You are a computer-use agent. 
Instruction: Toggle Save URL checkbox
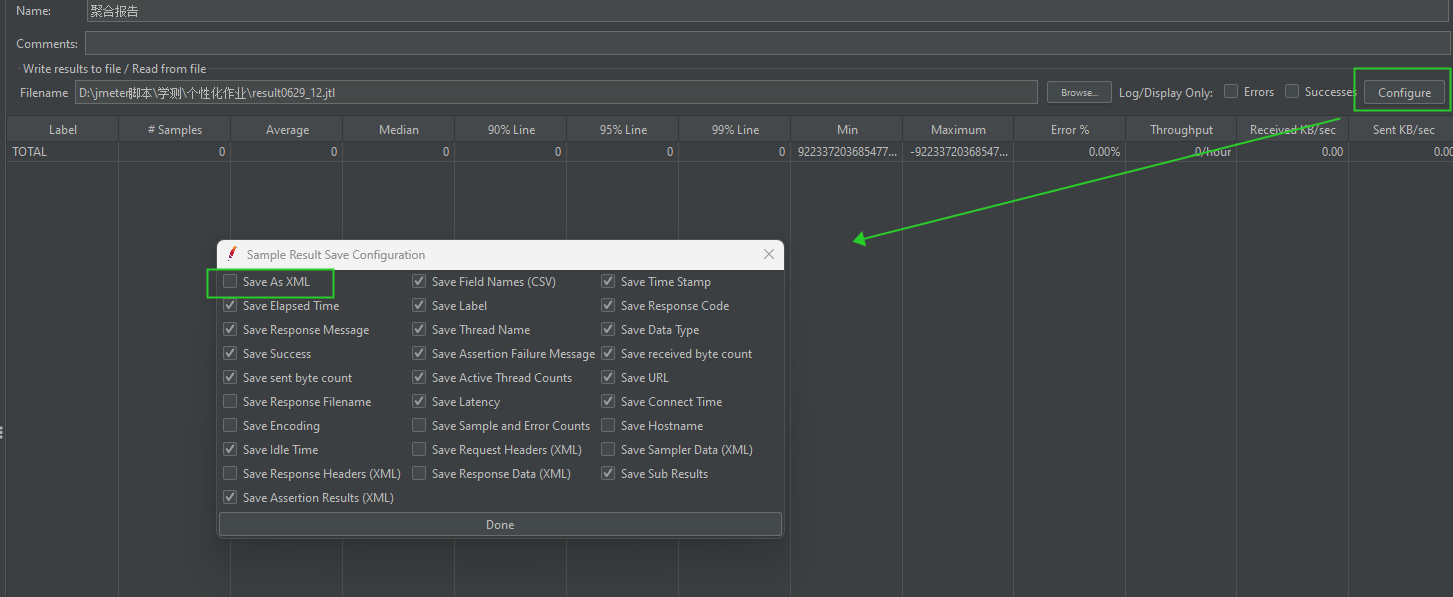click(x=609, y=378)
